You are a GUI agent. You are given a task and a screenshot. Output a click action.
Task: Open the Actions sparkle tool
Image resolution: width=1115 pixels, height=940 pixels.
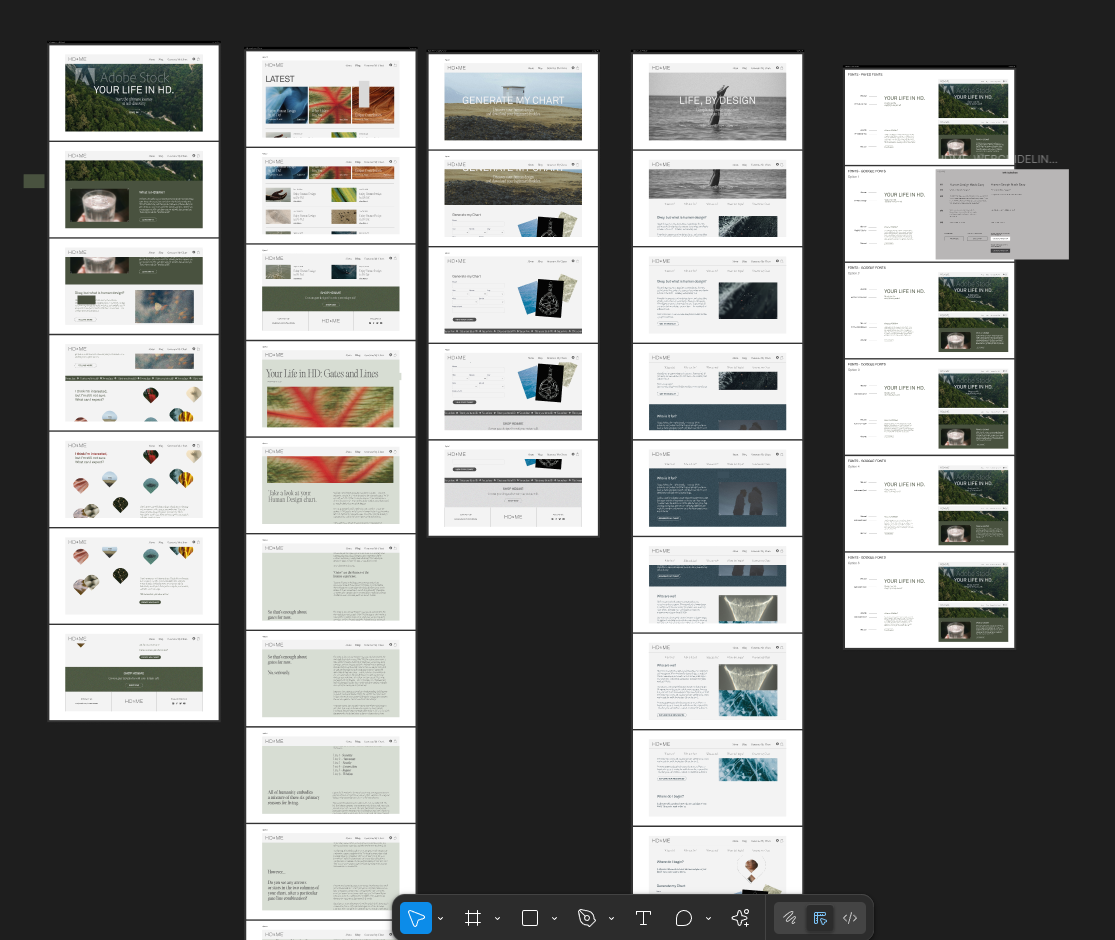click(740, 918)
